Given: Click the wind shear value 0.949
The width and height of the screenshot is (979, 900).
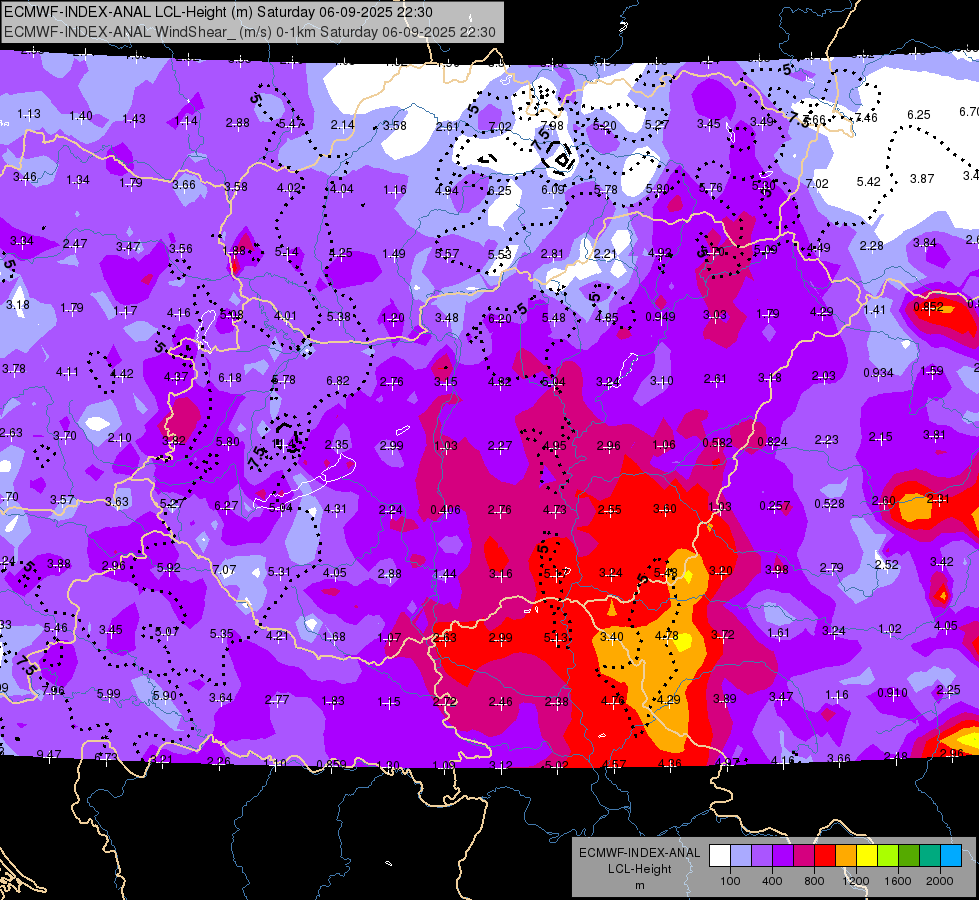Looking at the screenshot, I should (x=661, y=317).
